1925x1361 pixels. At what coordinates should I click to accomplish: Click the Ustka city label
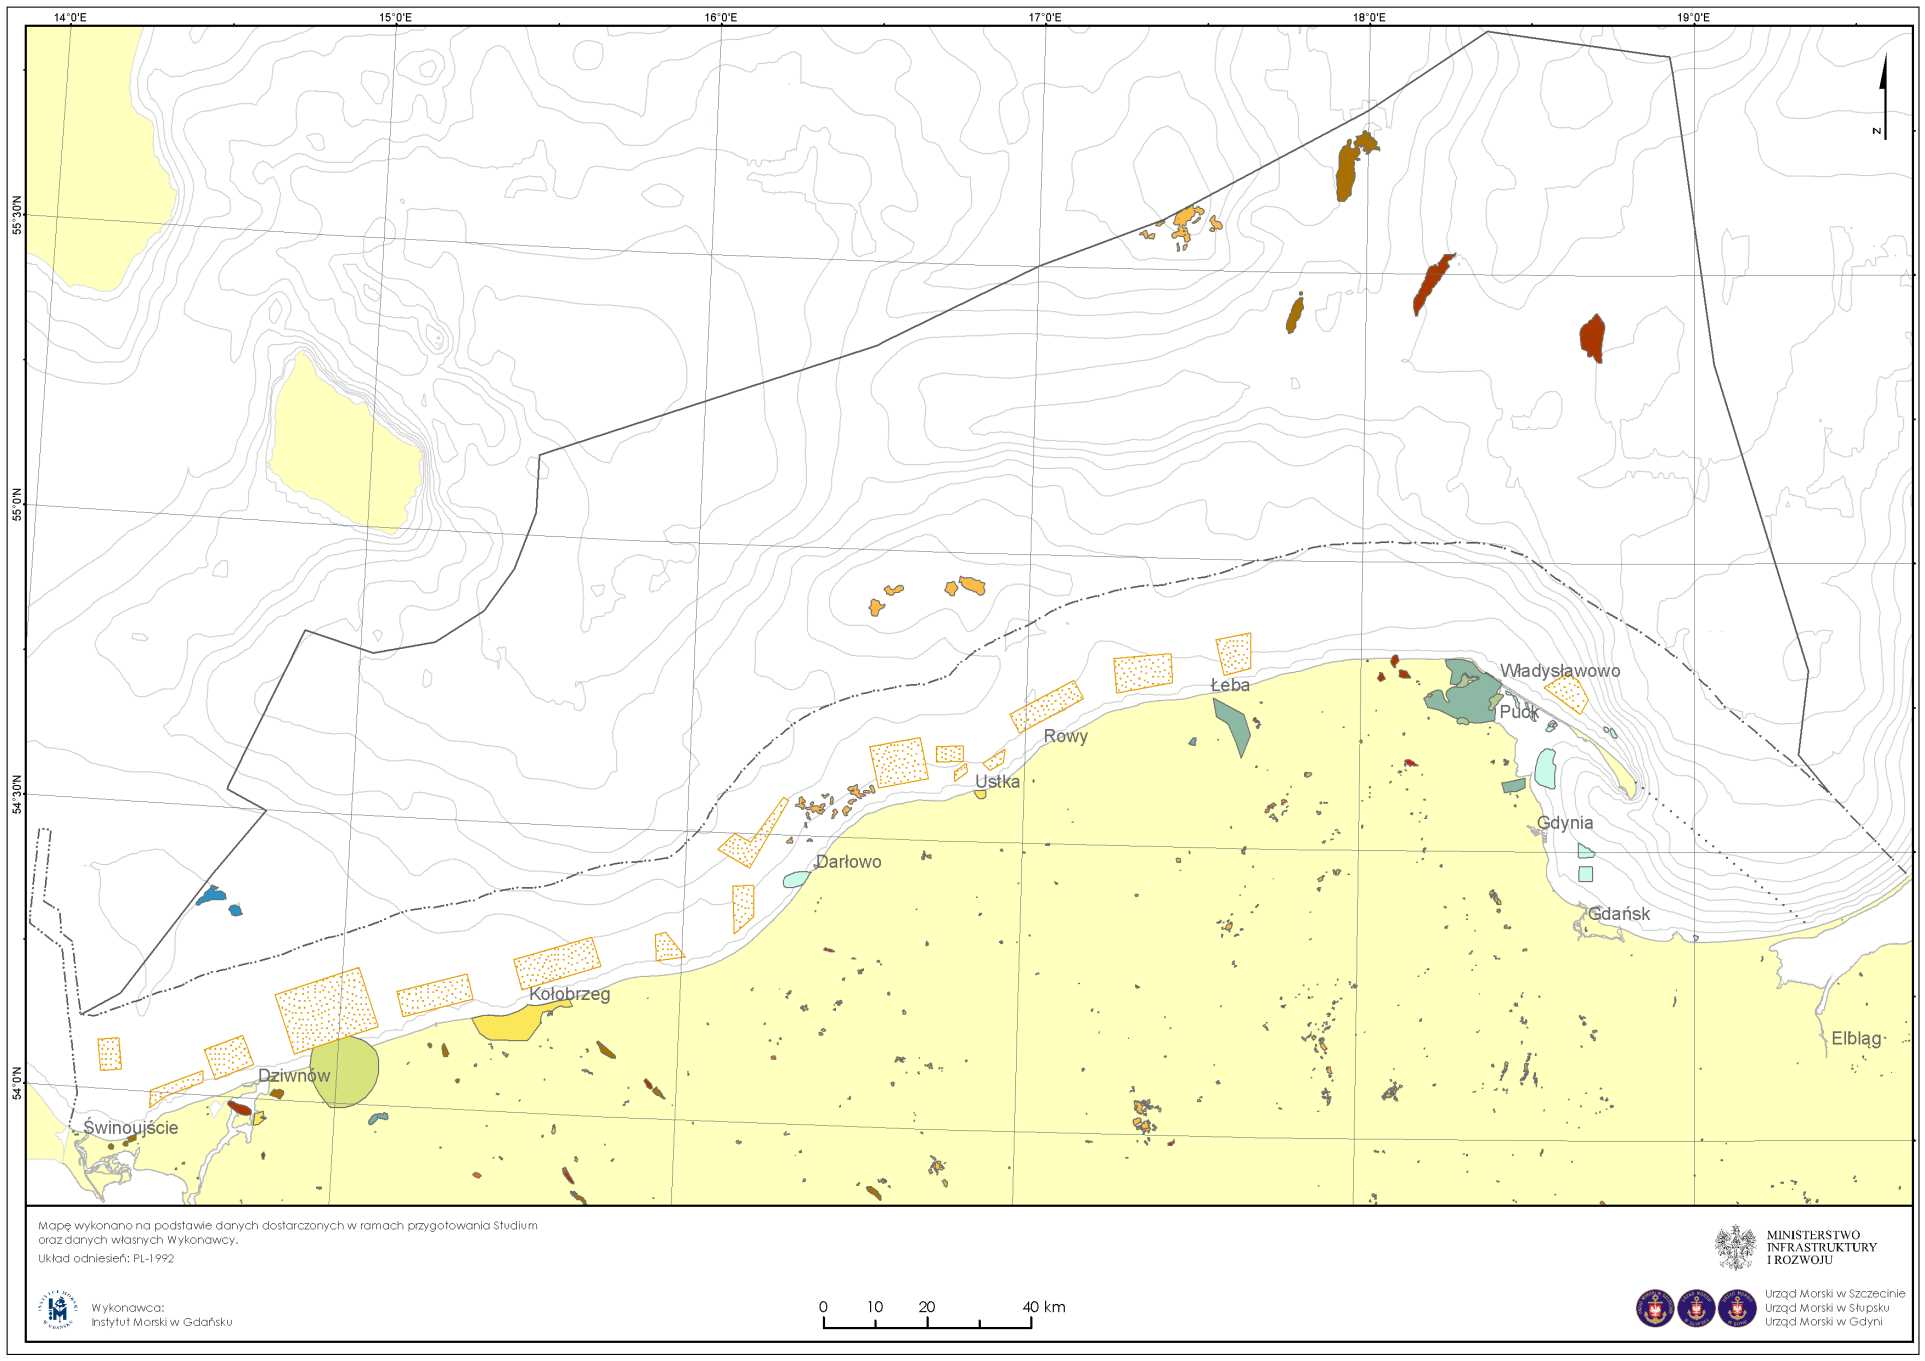[997, 782]
